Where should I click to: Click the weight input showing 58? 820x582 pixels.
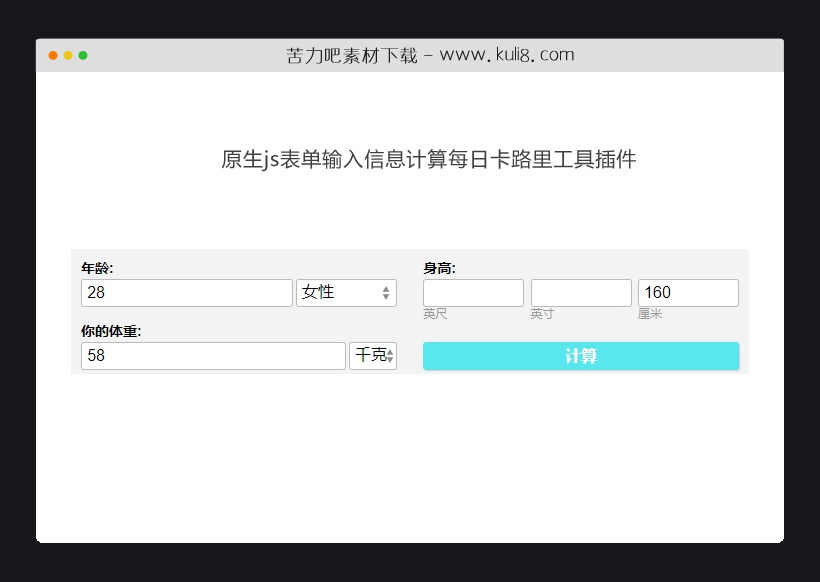coord(210,355)
